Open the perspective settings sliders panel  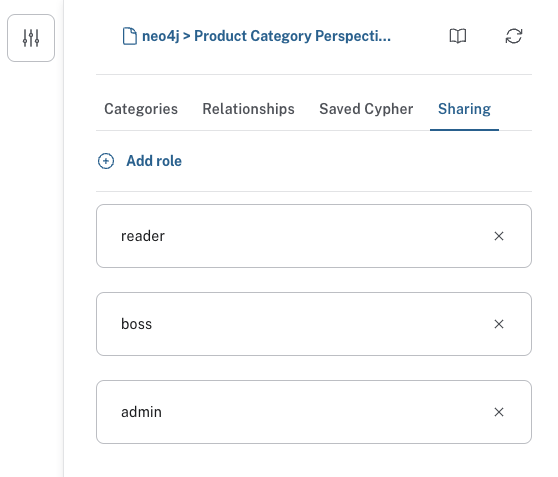31,38
